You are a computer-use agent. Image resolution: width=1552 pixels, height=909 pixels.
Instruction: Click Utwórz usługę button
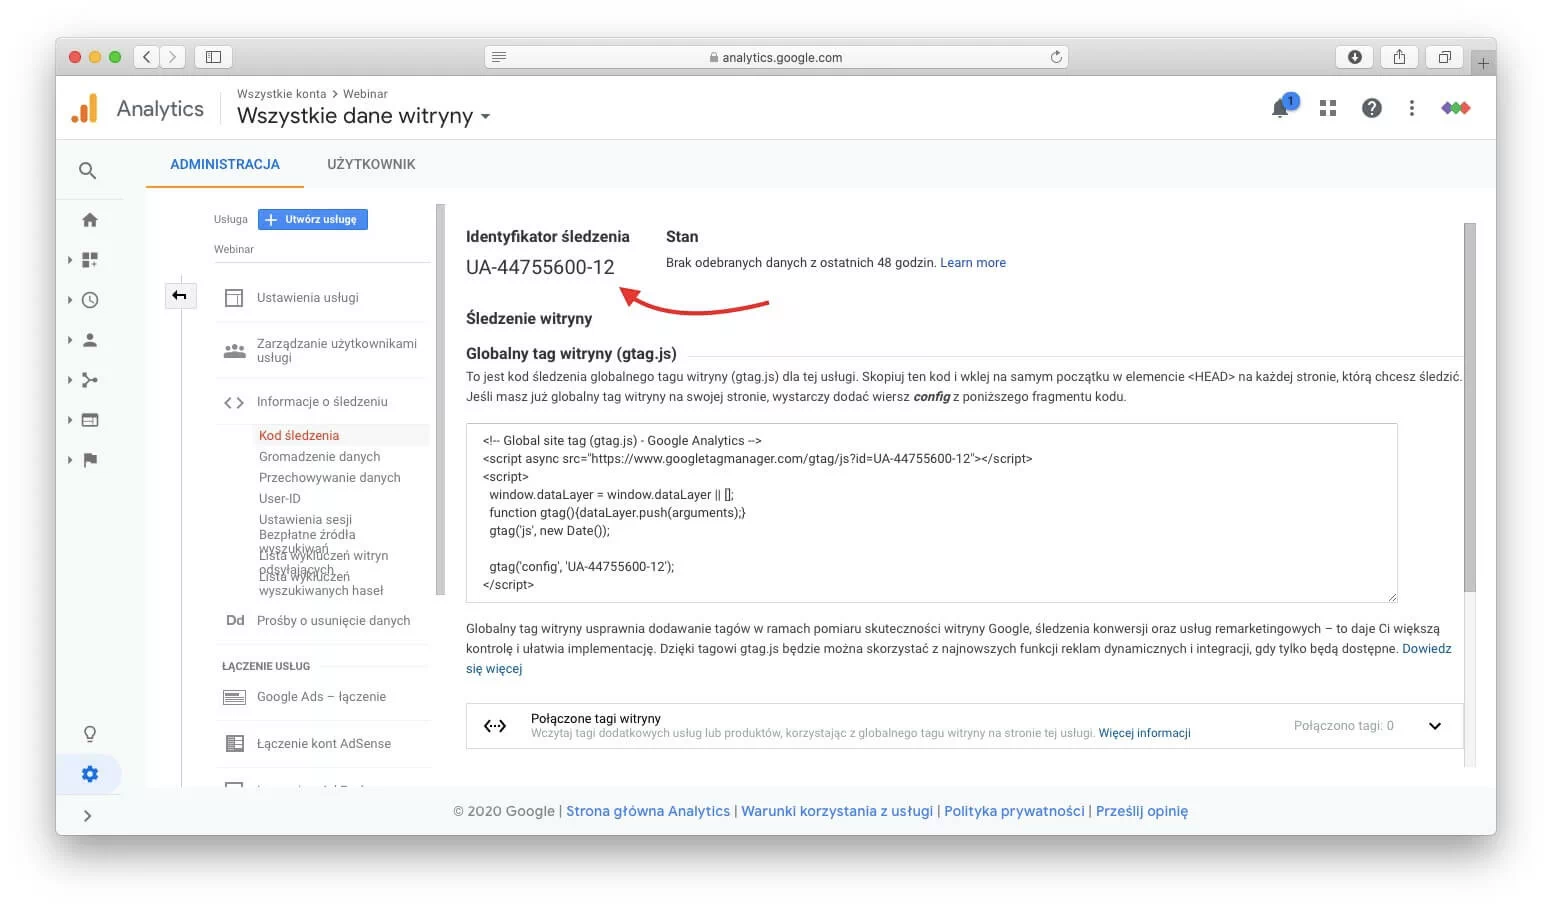pos(313,219)
